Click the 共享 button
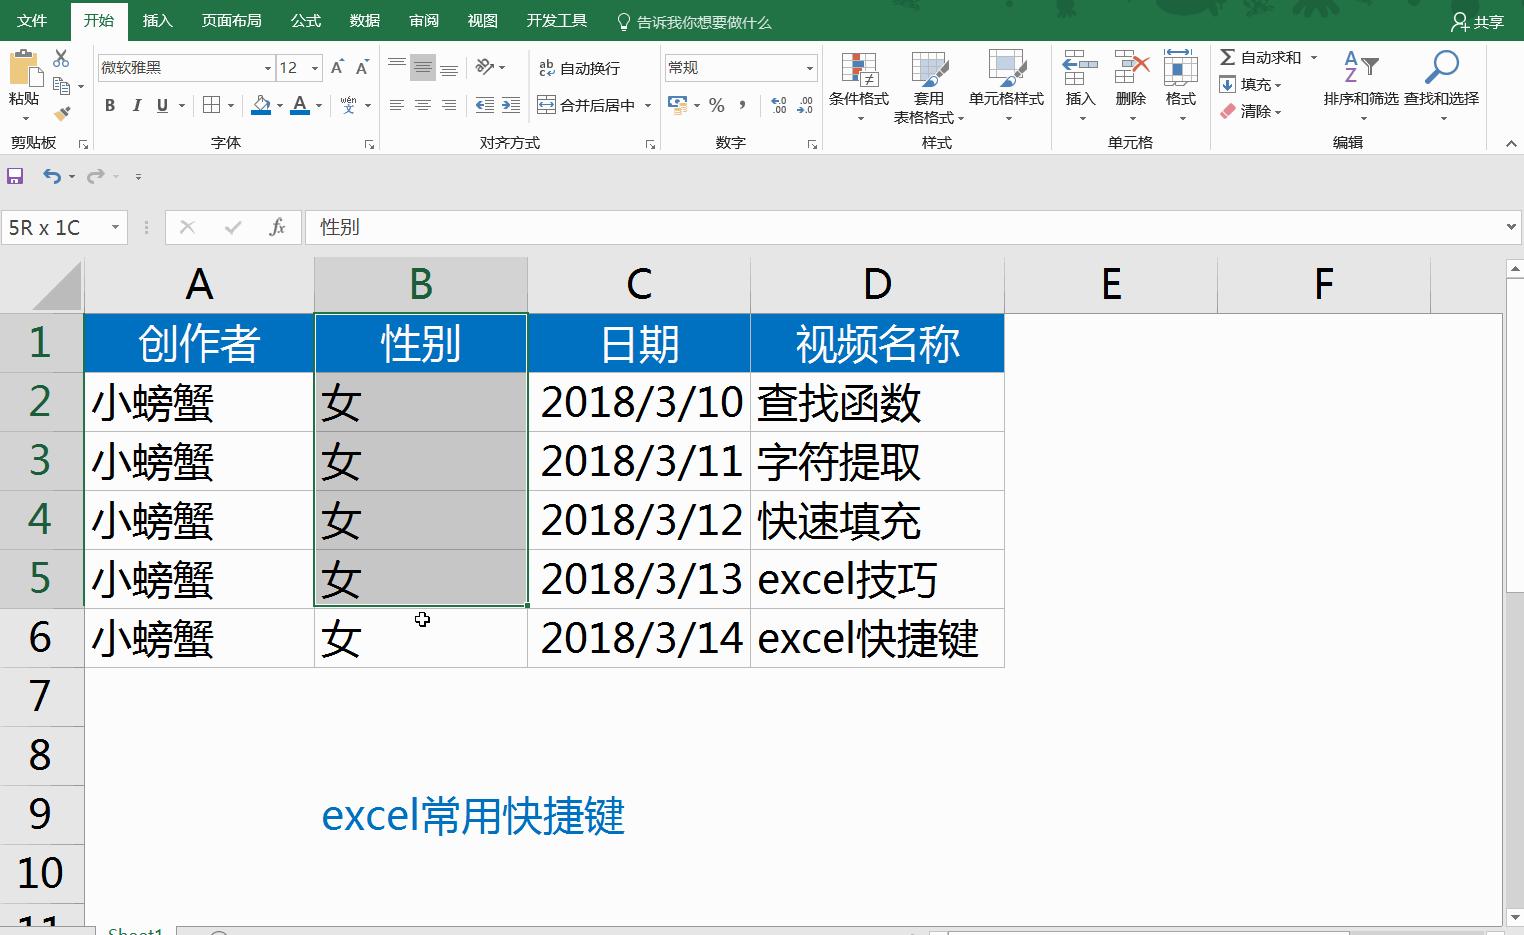Image resolution: width=1524 pixels, height=935 pixels. pyautogui.click(x=1478, y=20)
